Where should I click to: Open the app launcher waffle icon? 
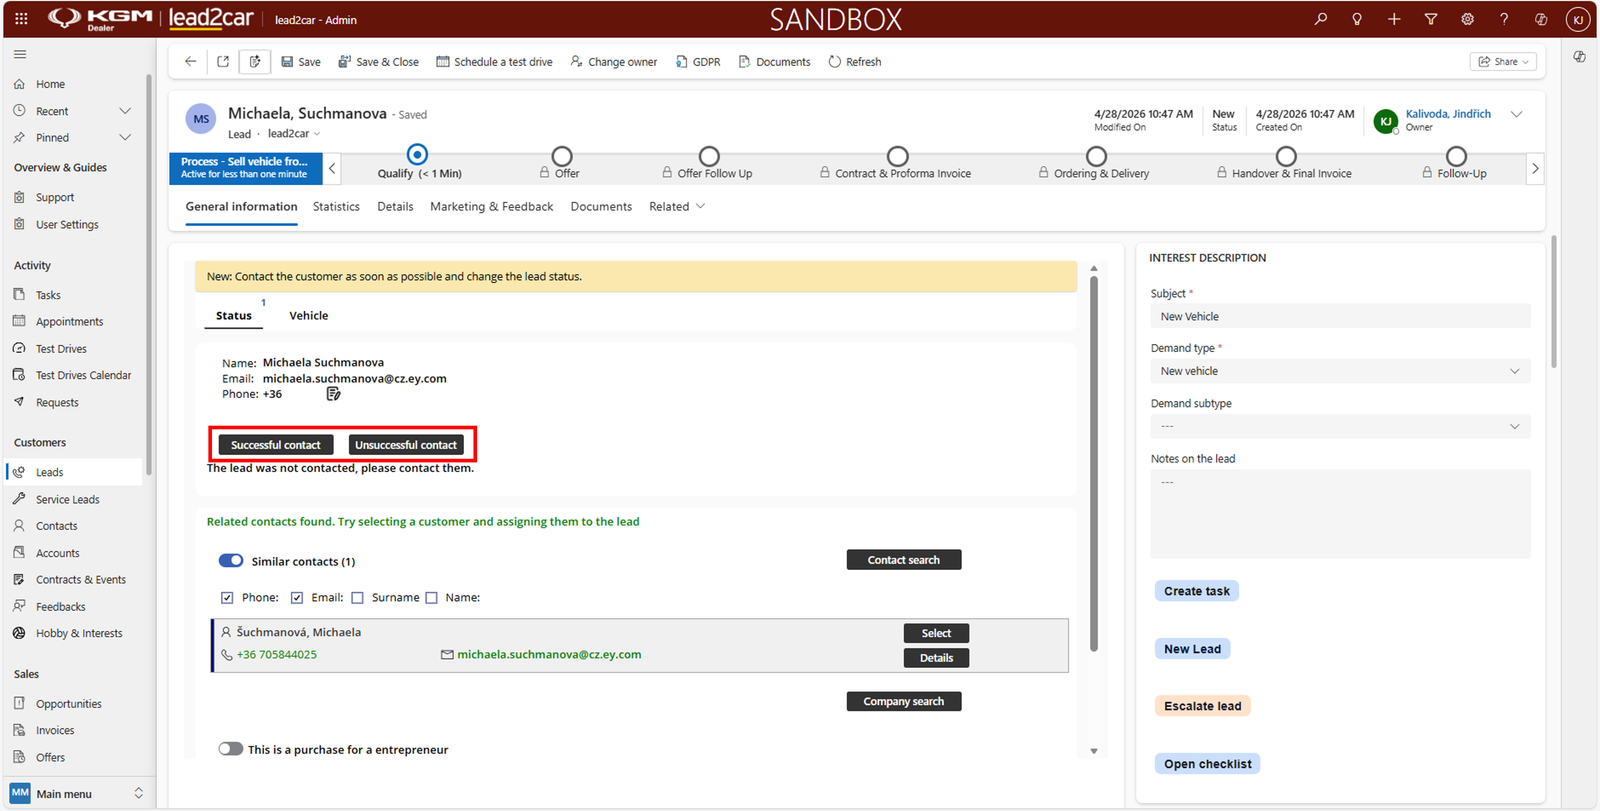[21, 19]
